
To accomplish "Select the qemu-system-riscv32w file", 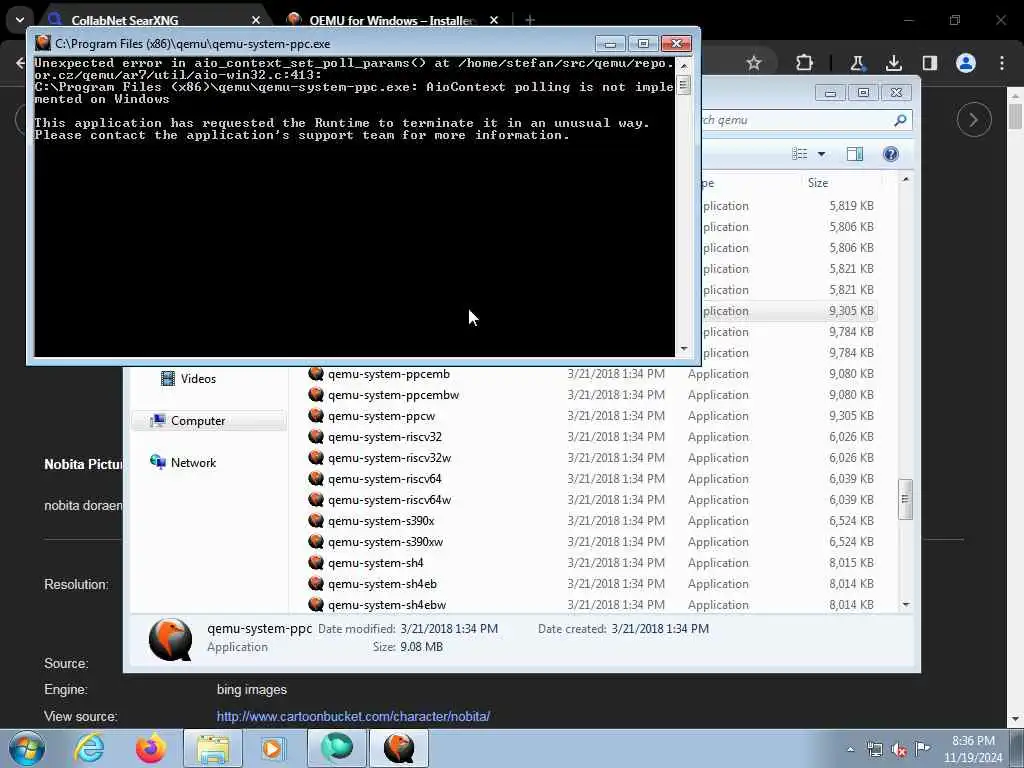I will (389, 458).
